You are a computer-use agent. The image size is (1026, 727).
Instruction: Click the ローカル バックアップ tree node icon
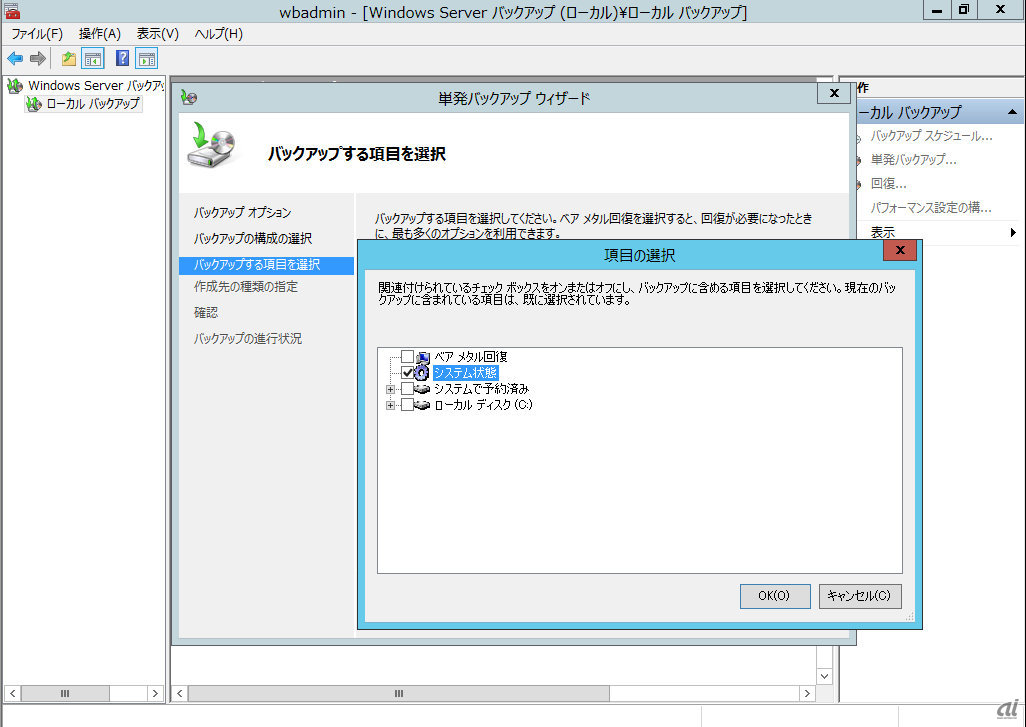tap(34, 103)
